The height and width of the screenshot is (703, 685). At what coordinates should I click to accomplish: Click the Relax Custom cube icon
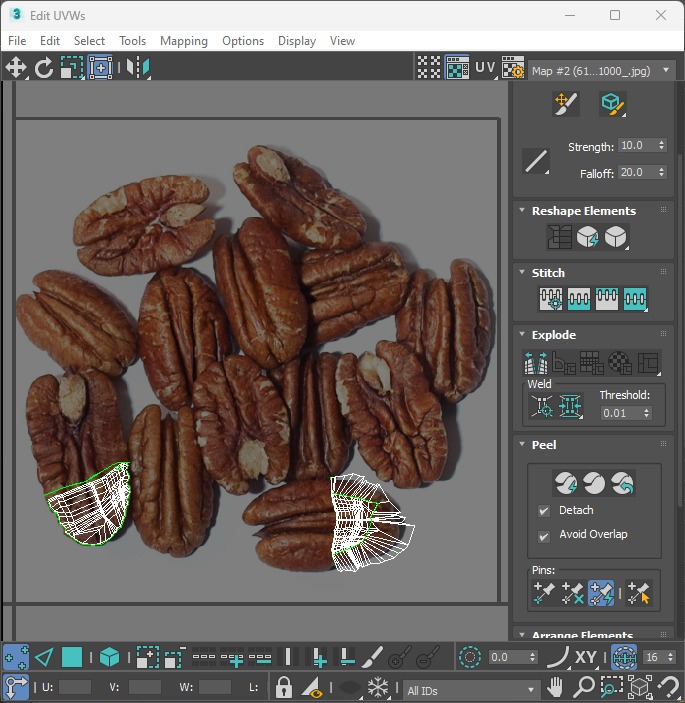click(616, 236)
